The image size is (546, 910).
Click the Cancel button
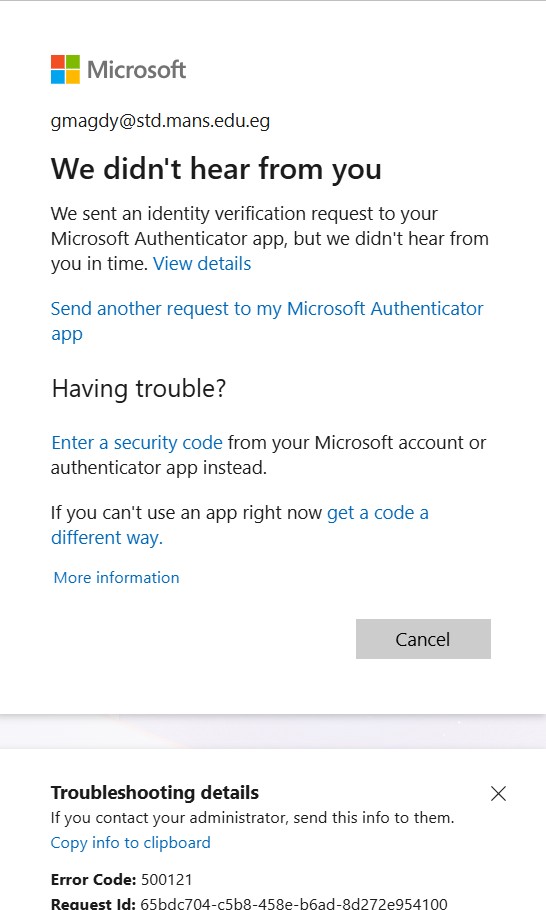click(x=423, y=639)
